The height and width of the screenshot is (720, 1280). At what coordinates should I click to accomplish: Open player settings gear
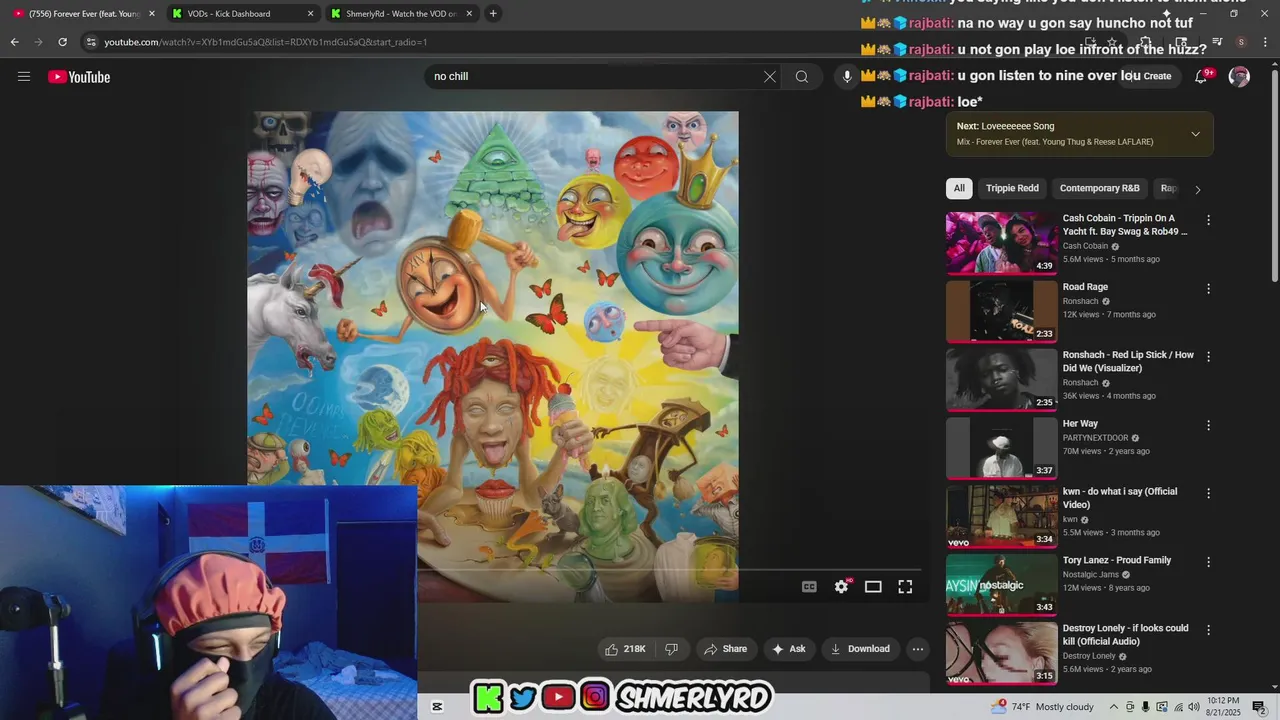(841, 587)
